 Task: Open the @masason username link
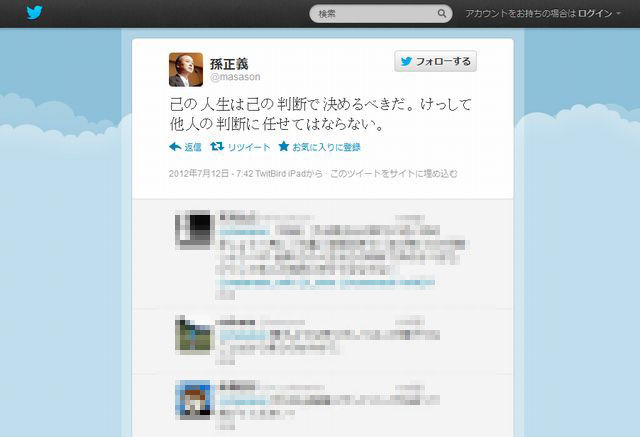[x=235, y=77]
